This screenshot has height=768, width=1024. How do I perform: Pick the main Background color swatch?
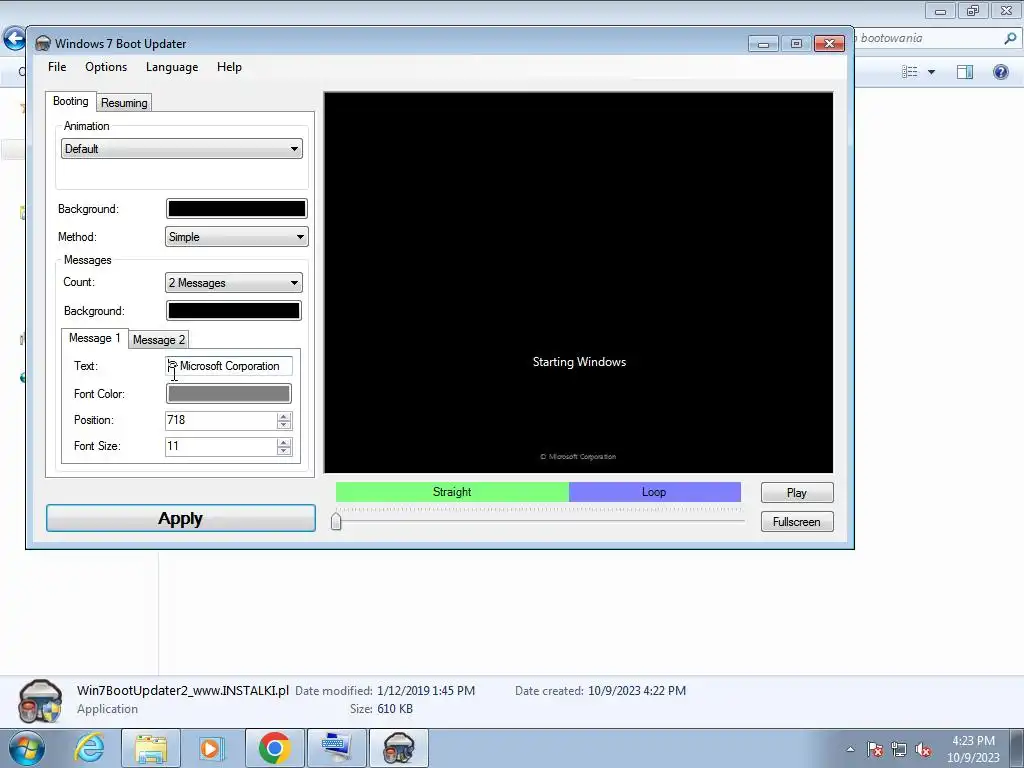click(236, 209)
